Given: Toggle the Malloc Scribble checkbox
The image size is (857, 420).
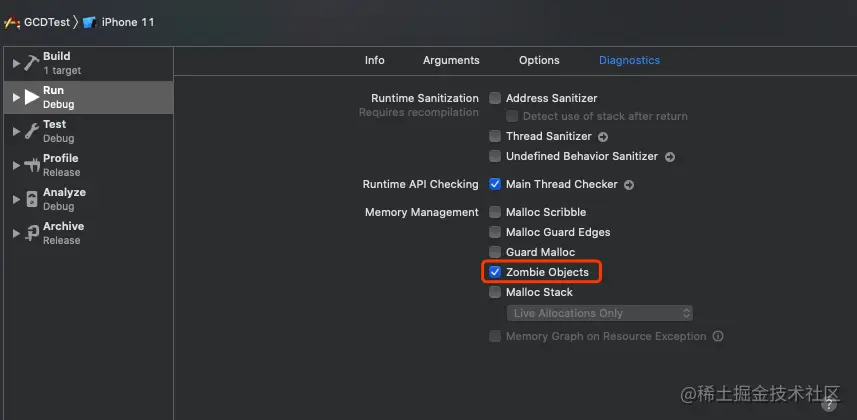Looking at the screenshot, I should tap(495, 212).
